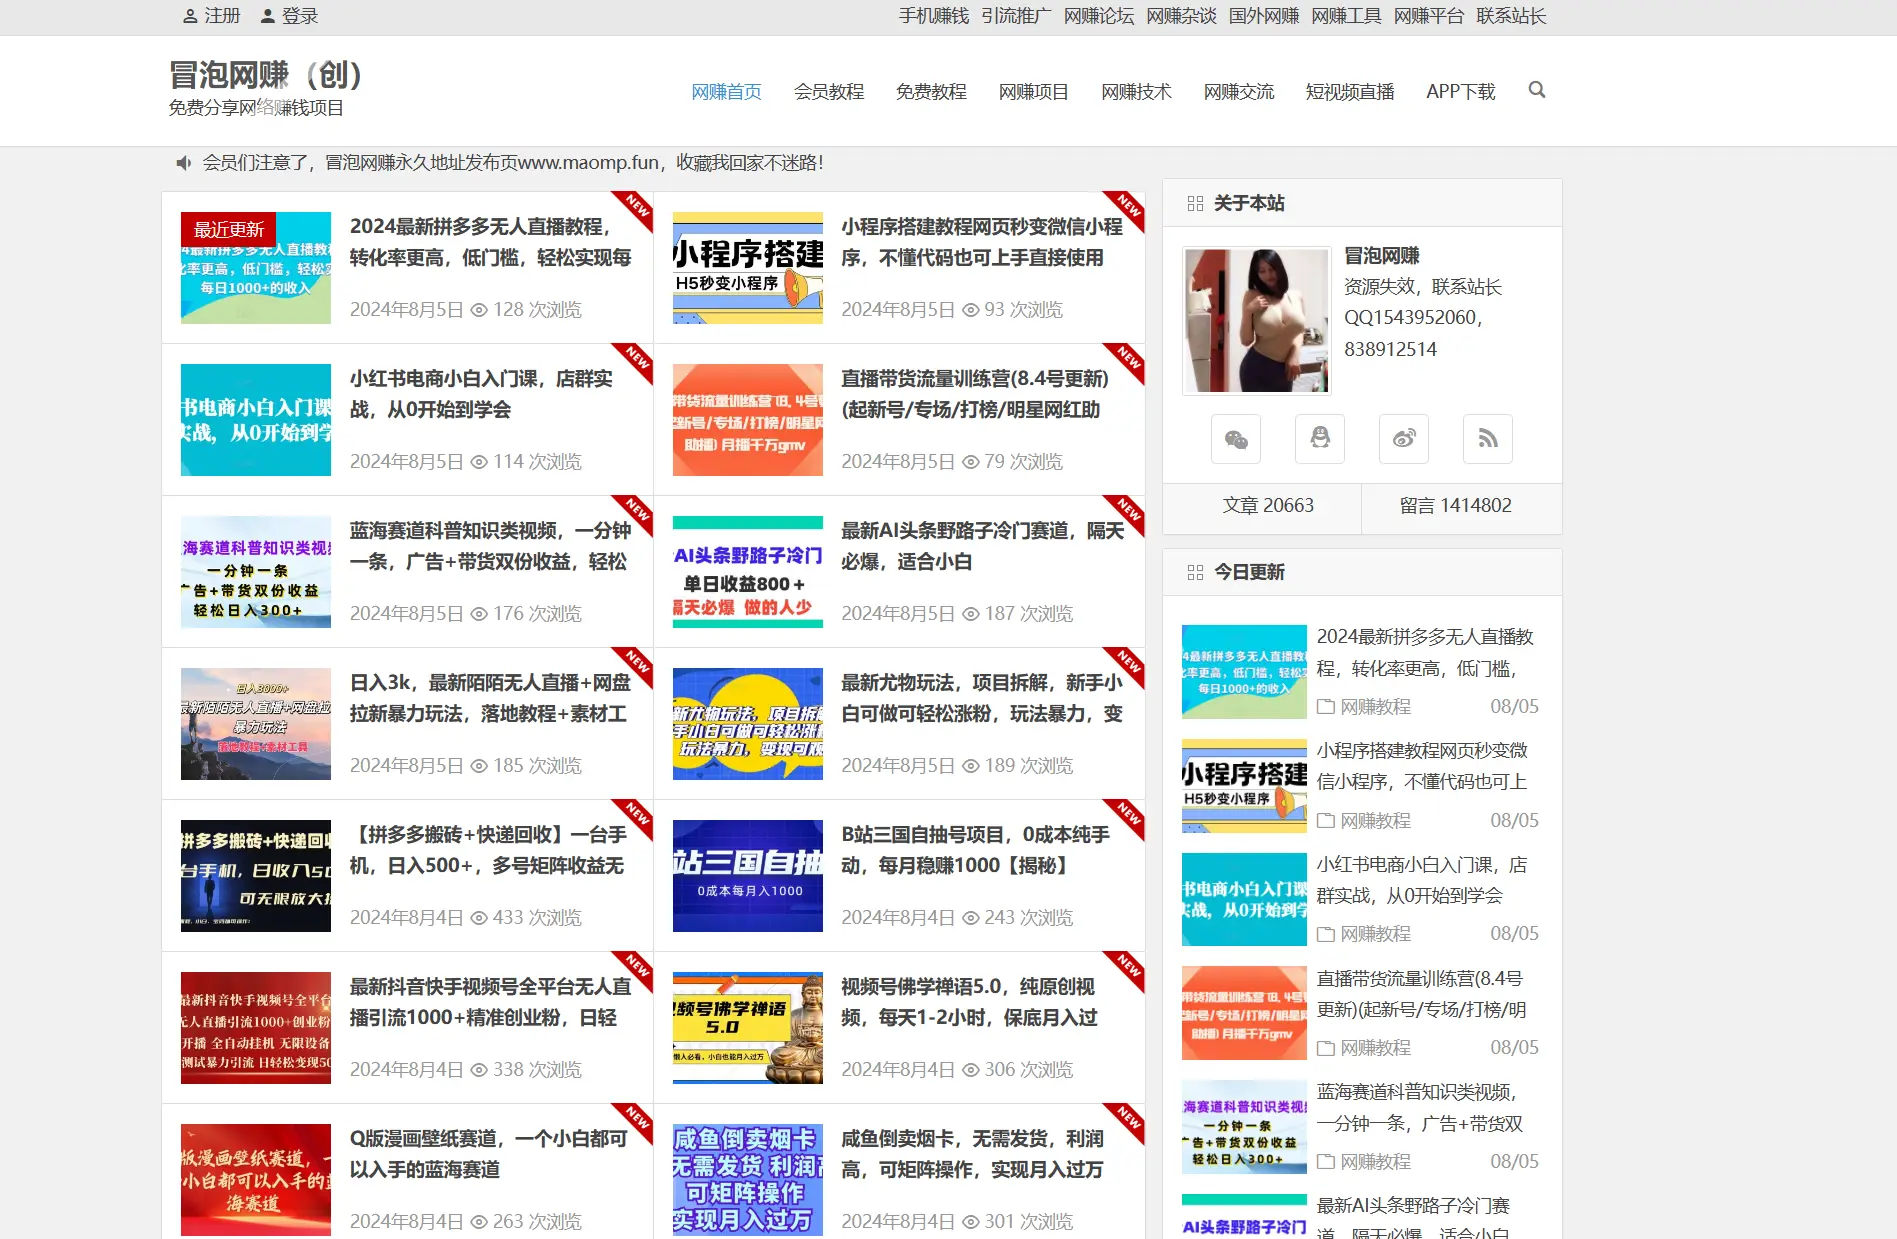Open 网赚工具 in top bar
This screenshot has width=1897, height=1239.
tap(1346, 16)
